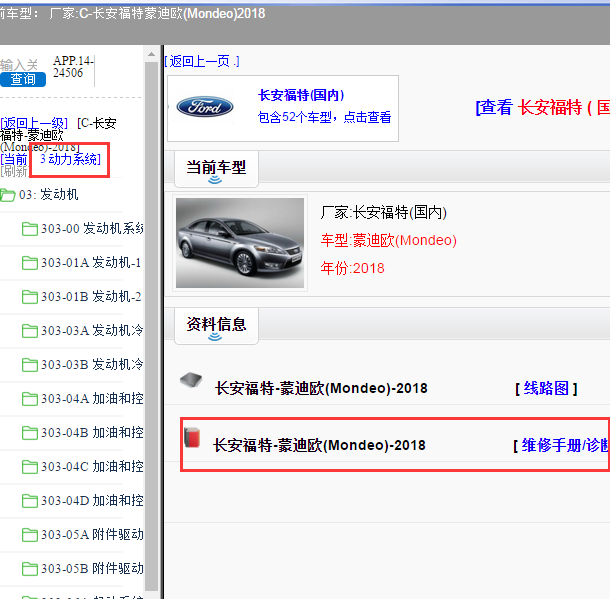Viewport: 610px width, 599px height.
Task: Click the 刷新 refresh link
Action: pos(14,171)
